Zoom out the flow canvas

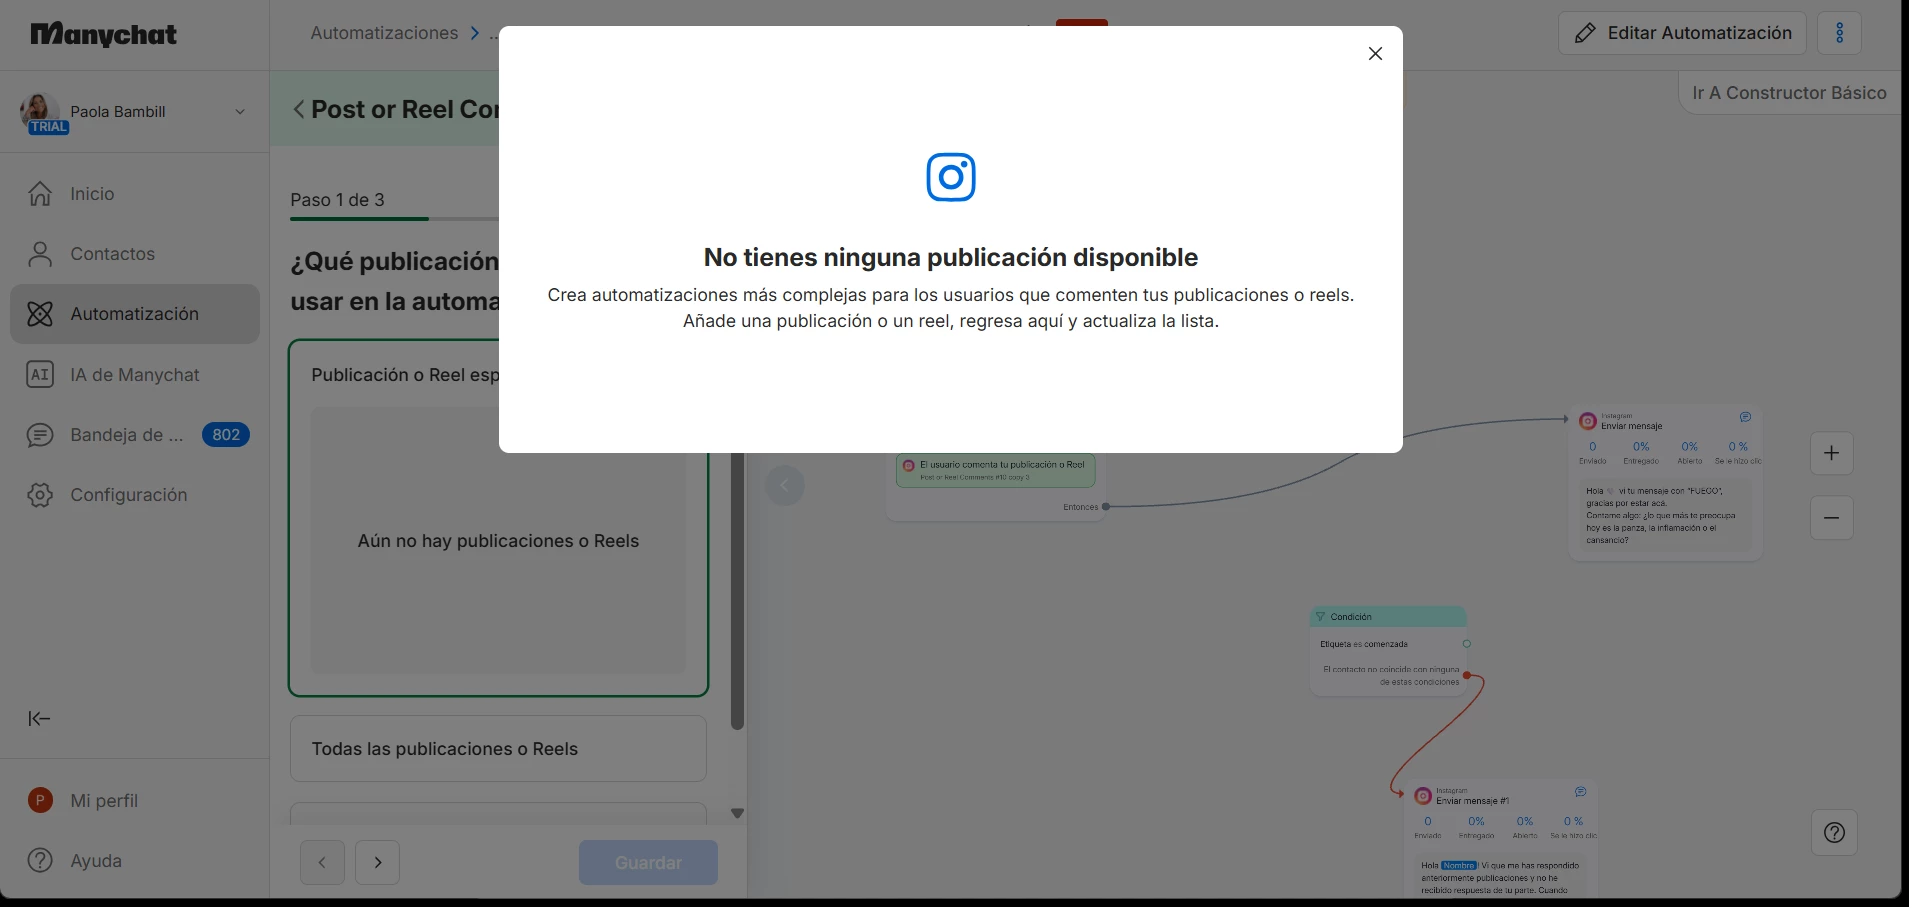click(x=1831, y=518)
